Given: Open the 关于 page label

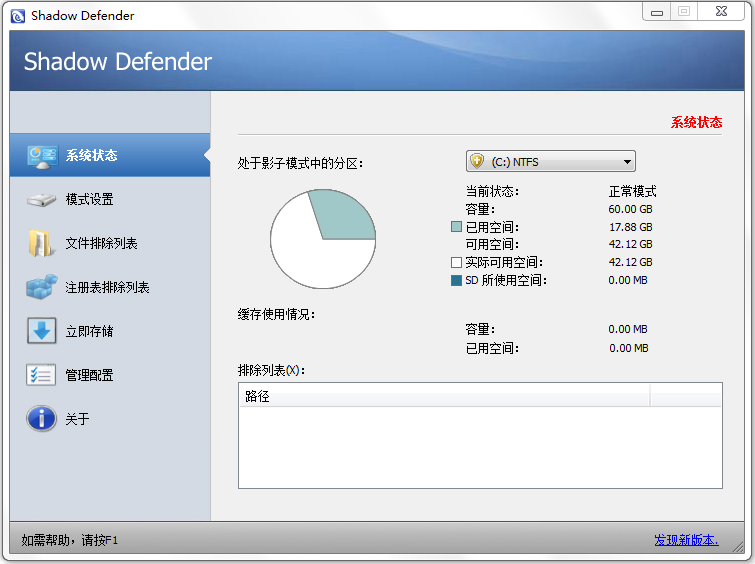Looking at the screenshot, I should coord(78,419).
